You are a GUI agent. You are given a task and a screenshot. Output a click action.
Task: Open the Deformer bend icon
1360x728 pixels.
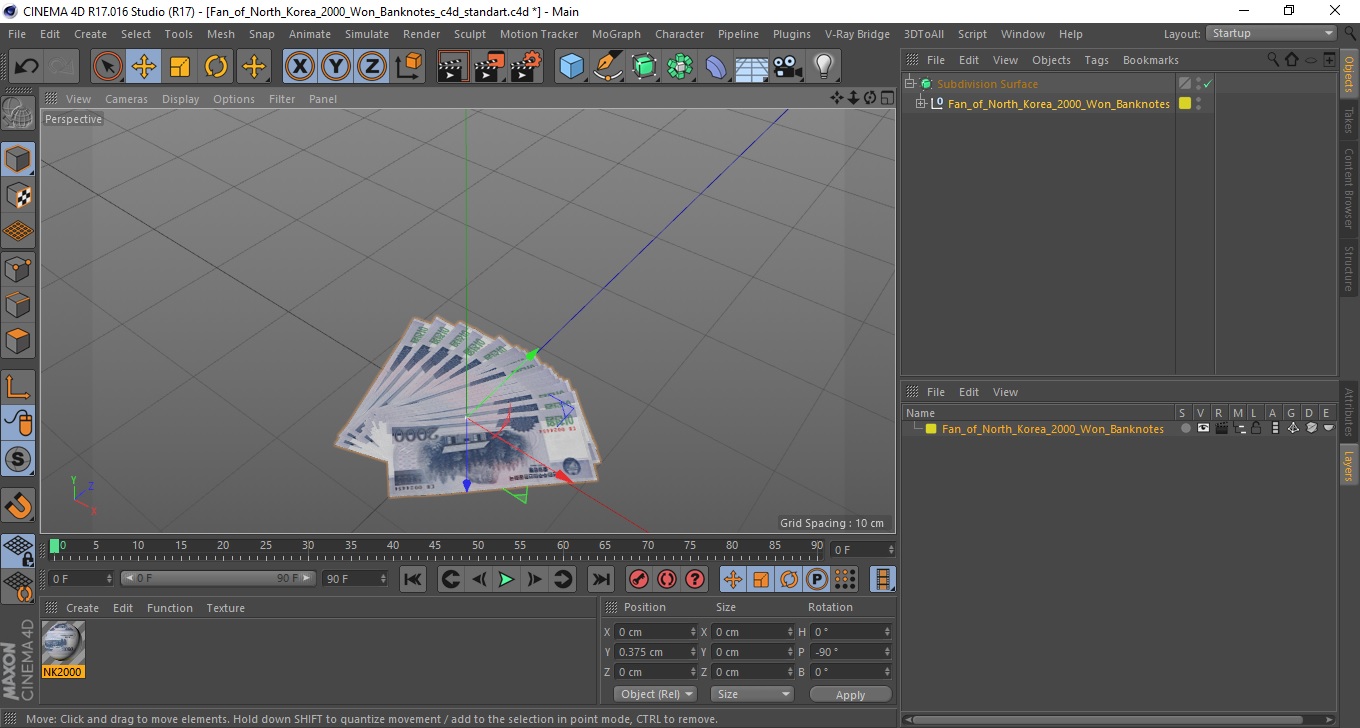tap(716, 67)
